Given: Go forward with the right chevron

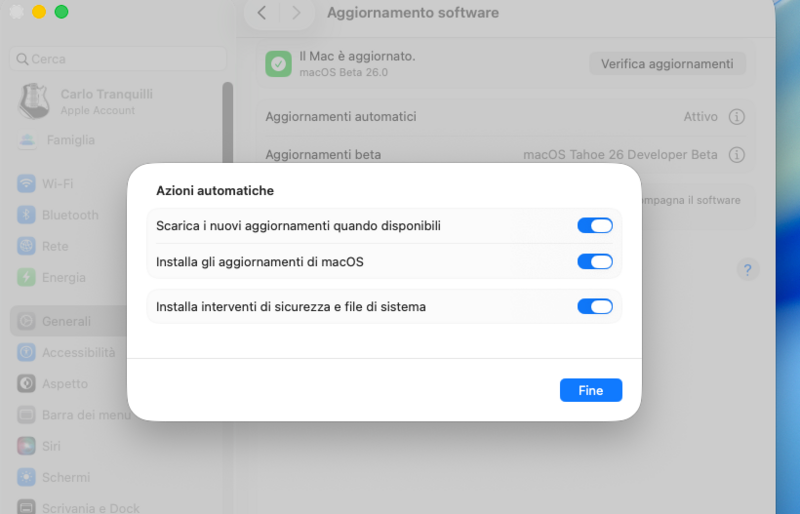Looking at the screenshot, I should pyautogui.click(x=295, y=13).
